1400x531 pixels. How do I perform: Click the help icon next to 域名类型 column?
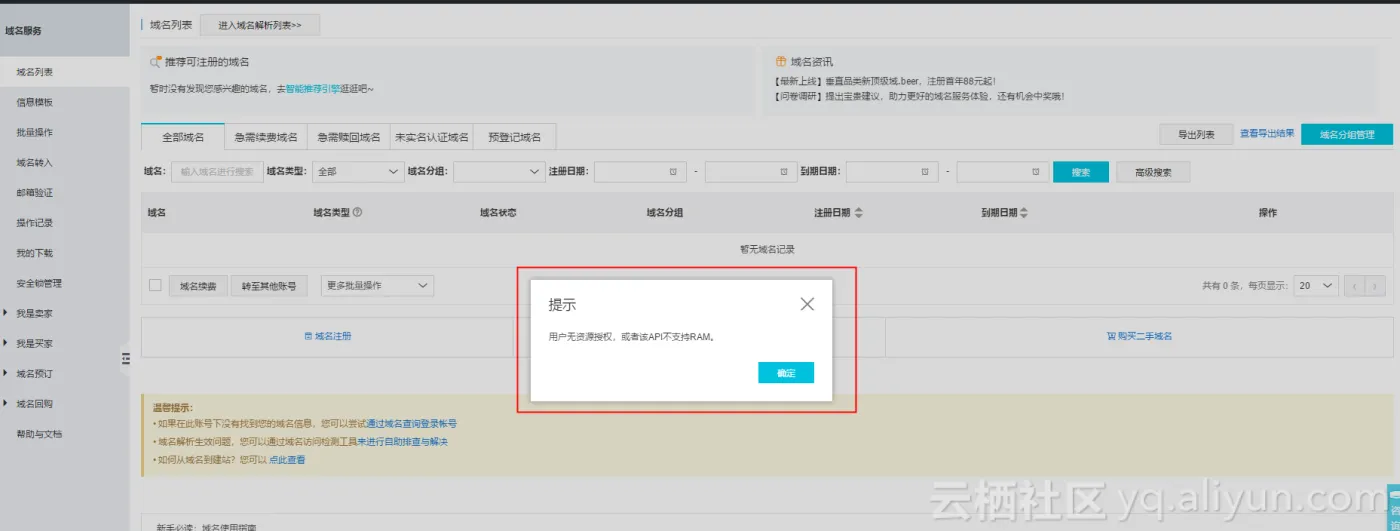[x=357, y=212]
